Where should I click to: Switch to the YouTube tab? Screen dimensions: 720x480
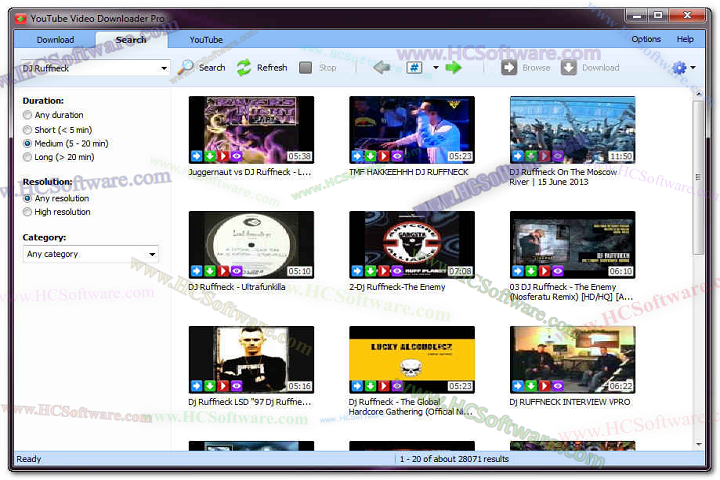pyautogui.click(x=206, y=40)
